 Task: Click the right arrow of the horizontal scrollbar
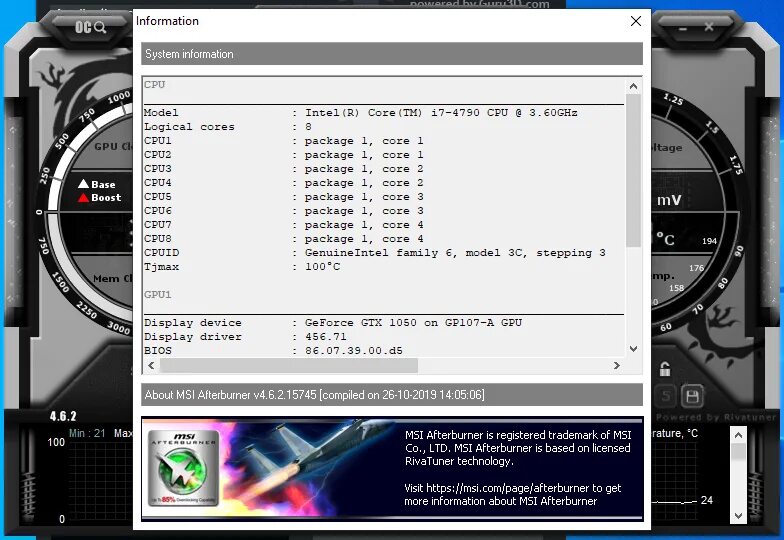click(616, 366)
